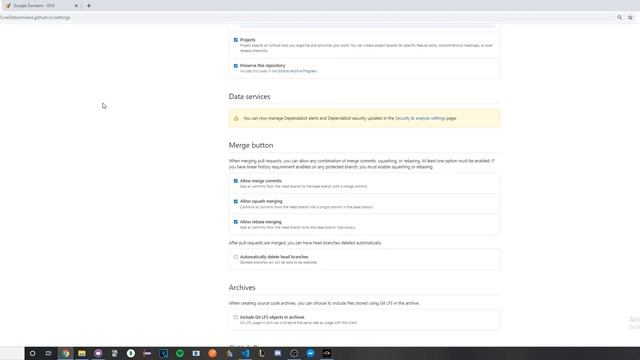Select the Google Domains browser tab
640x360 pixels.
pos(40,6)
